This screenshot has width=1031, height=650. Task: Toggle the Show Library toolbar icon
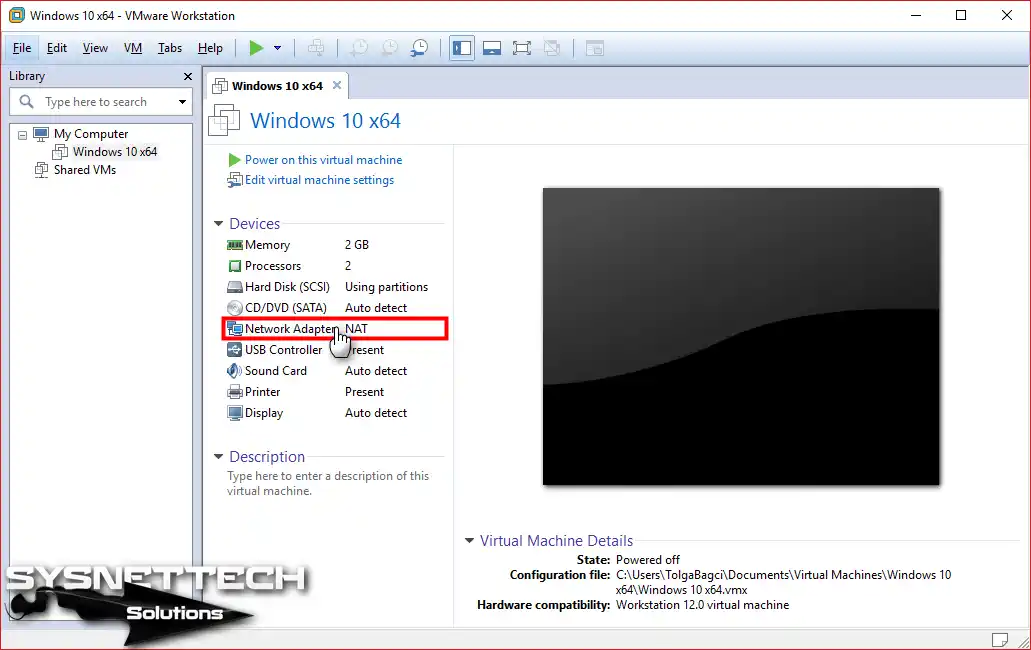tap(462, 48)
